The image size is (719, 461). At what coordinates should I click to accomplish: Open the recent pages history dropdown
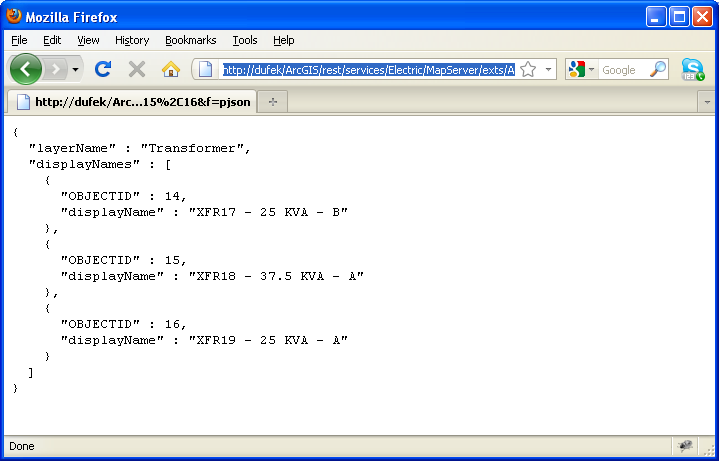(x=76, y=70)
